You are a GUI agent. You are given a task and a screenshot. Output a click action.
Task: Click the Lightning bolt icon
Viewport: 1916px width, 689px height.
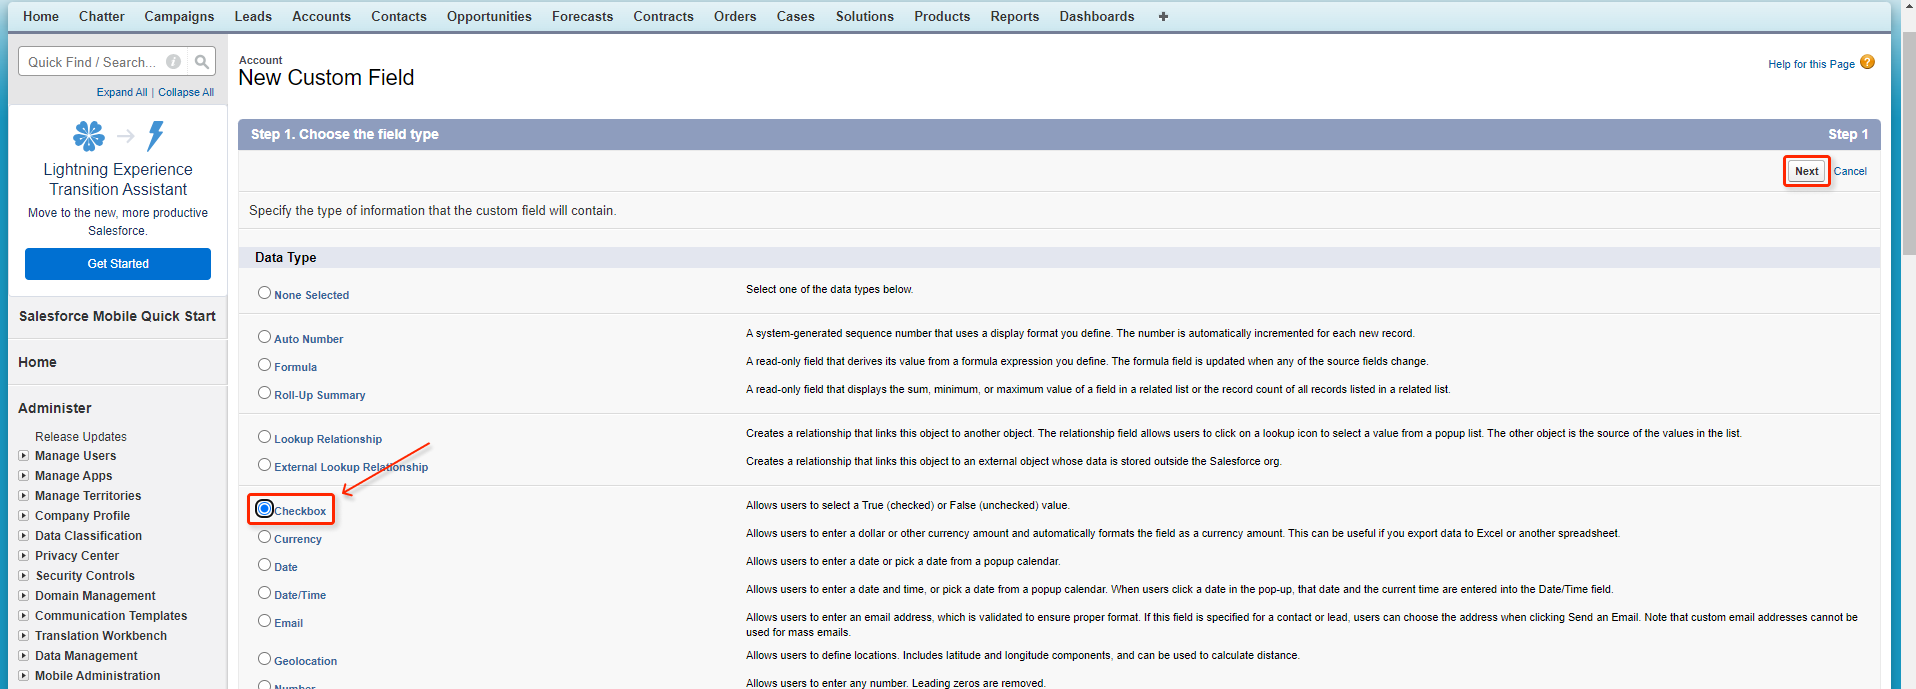(156, 135)
